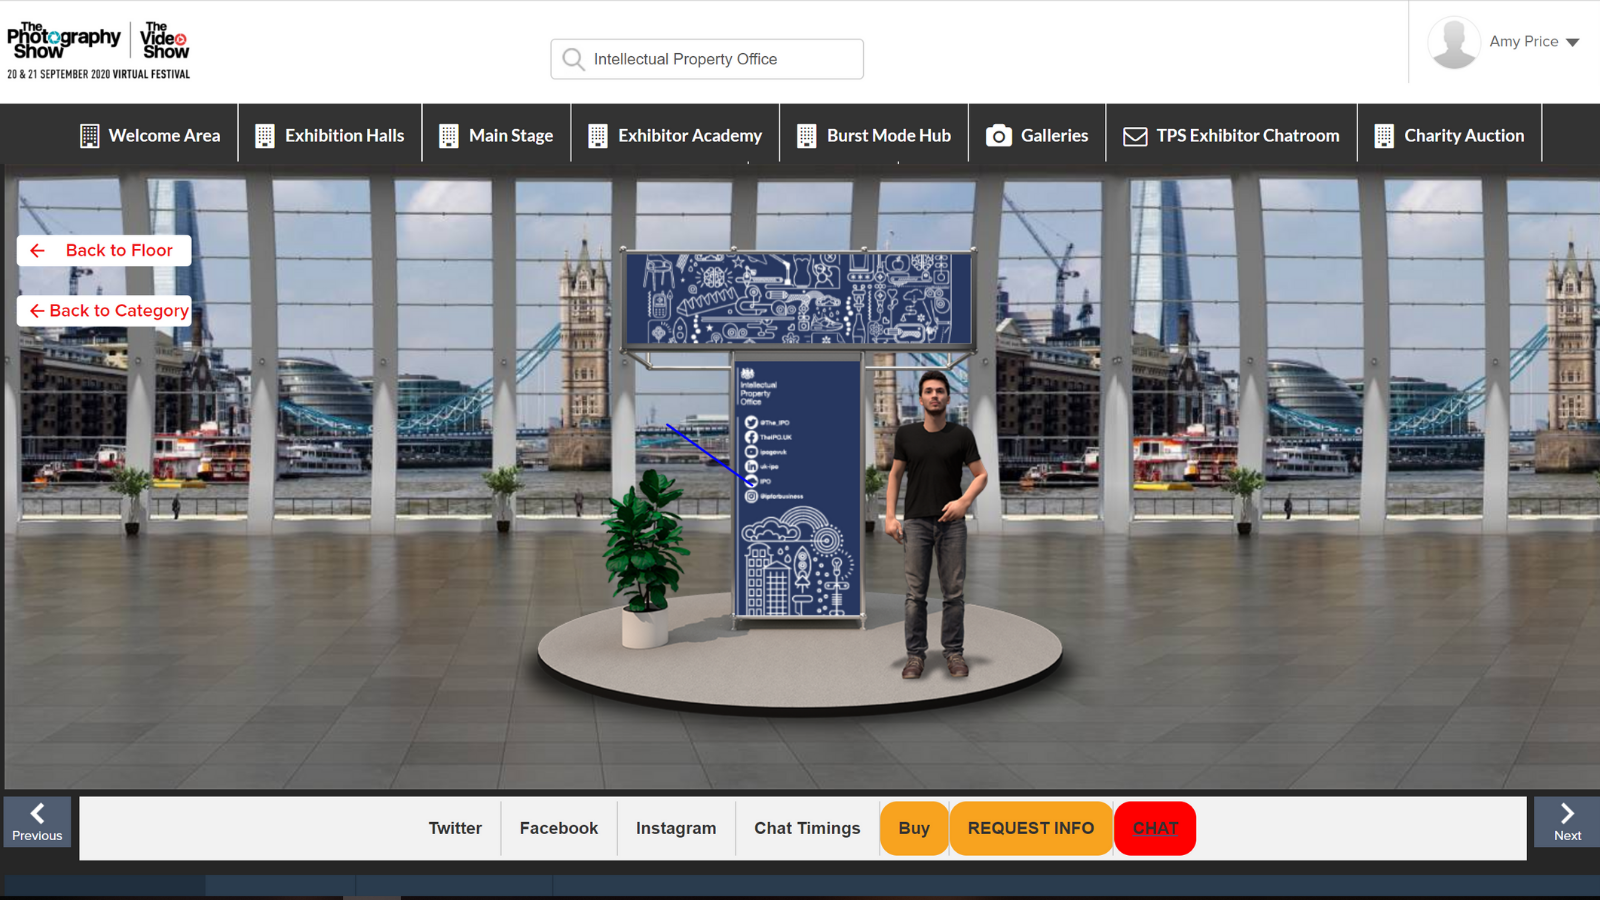Click the Intellectual Property Office search field
1600x900 pixels.
707,59
